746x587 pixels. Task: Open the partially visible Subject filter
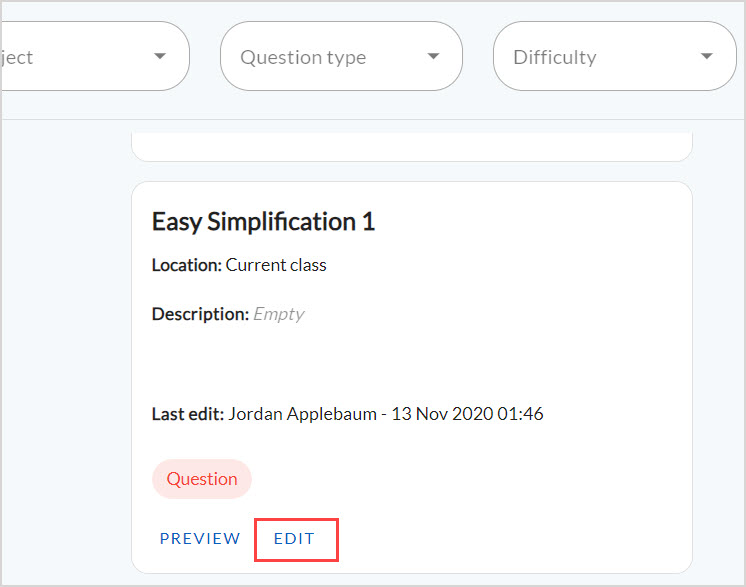pos(80,57)
